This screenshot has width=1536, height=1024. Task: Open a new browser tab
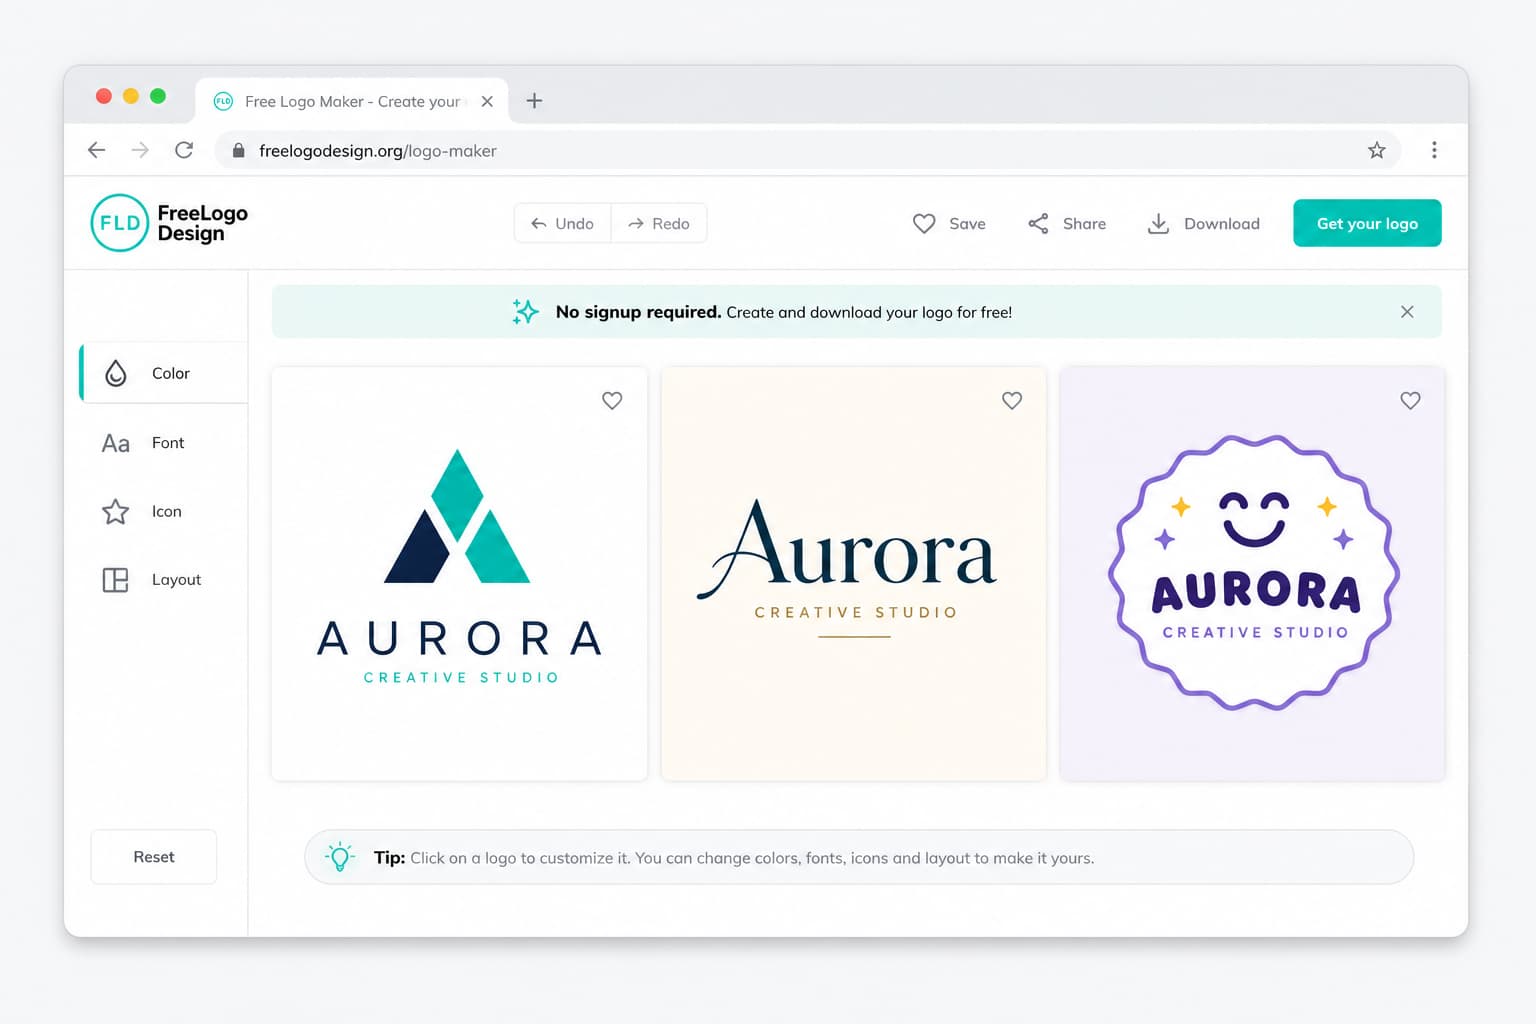tap(534, 101)
